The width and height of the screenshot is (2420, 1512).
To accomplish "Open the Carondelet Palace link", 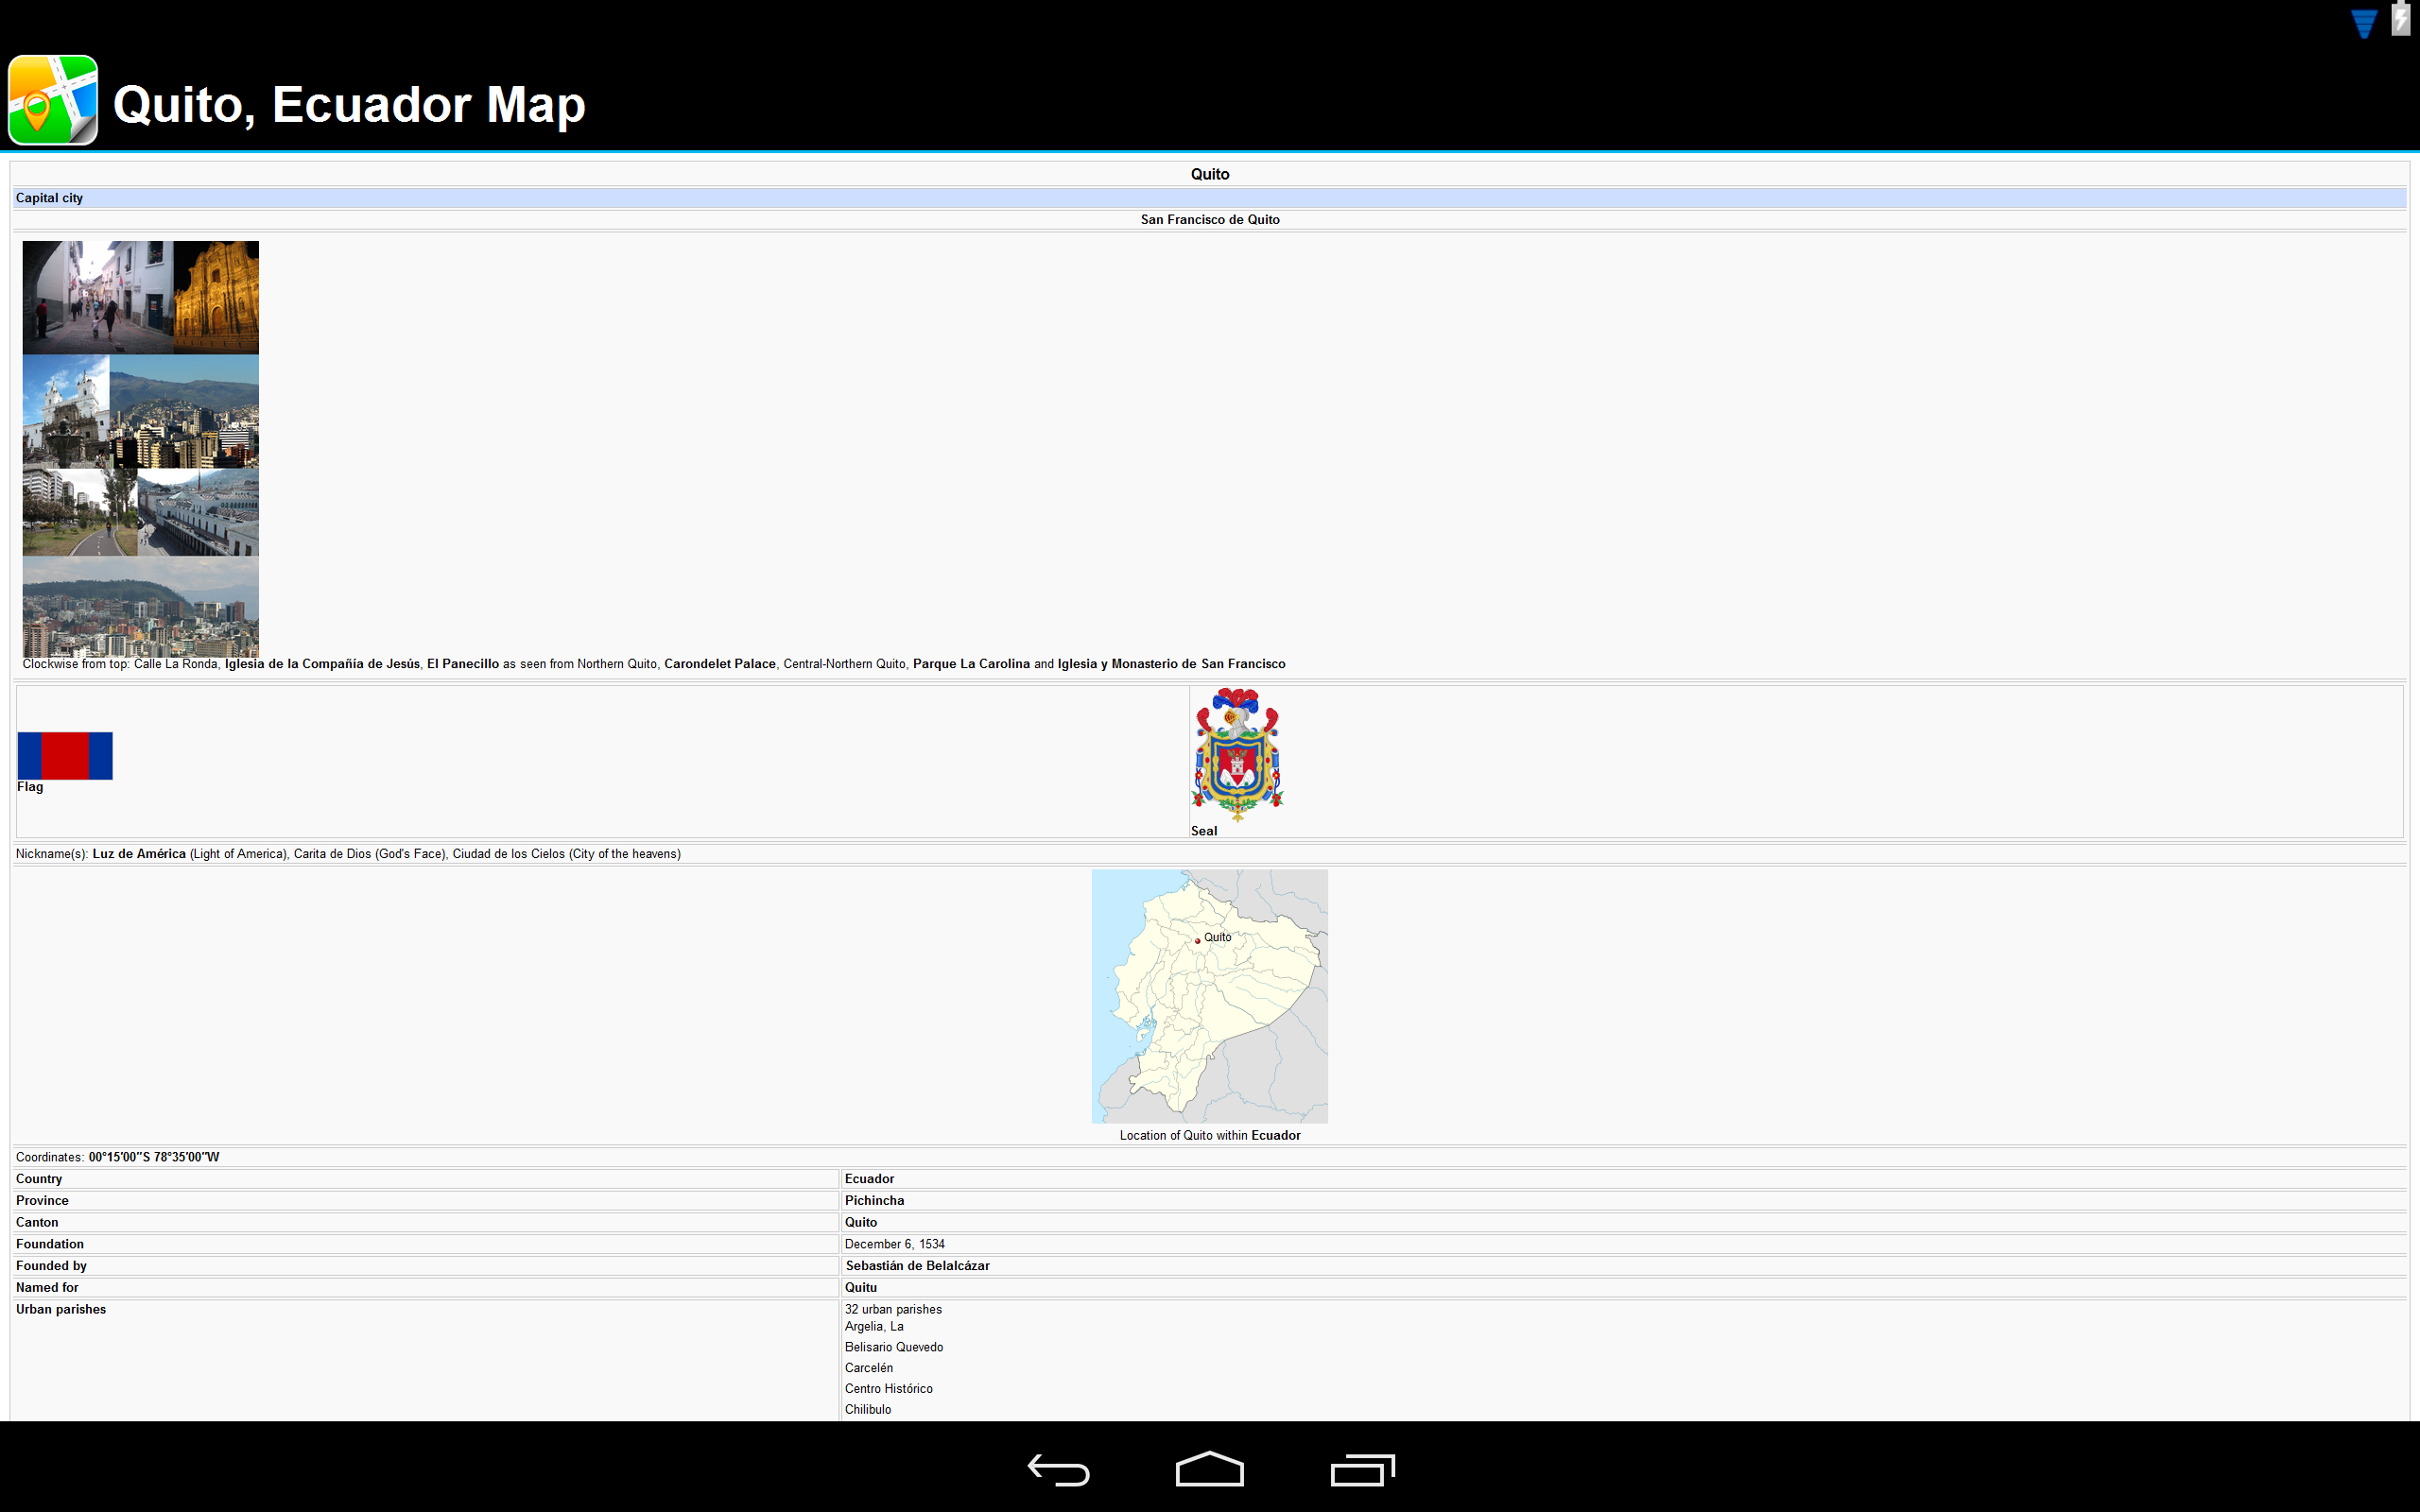I will click(719, 663).
